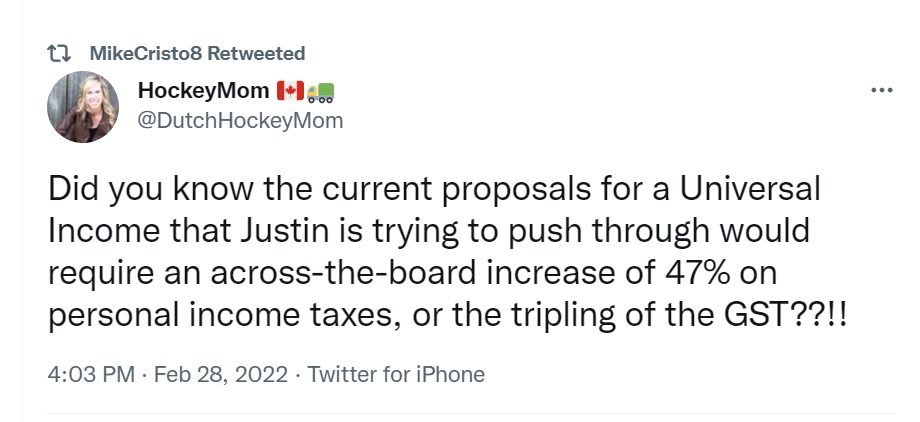Click the truck emoji beside the name
This screenshot has height=422, width=920.
click(x=319, y=92)
